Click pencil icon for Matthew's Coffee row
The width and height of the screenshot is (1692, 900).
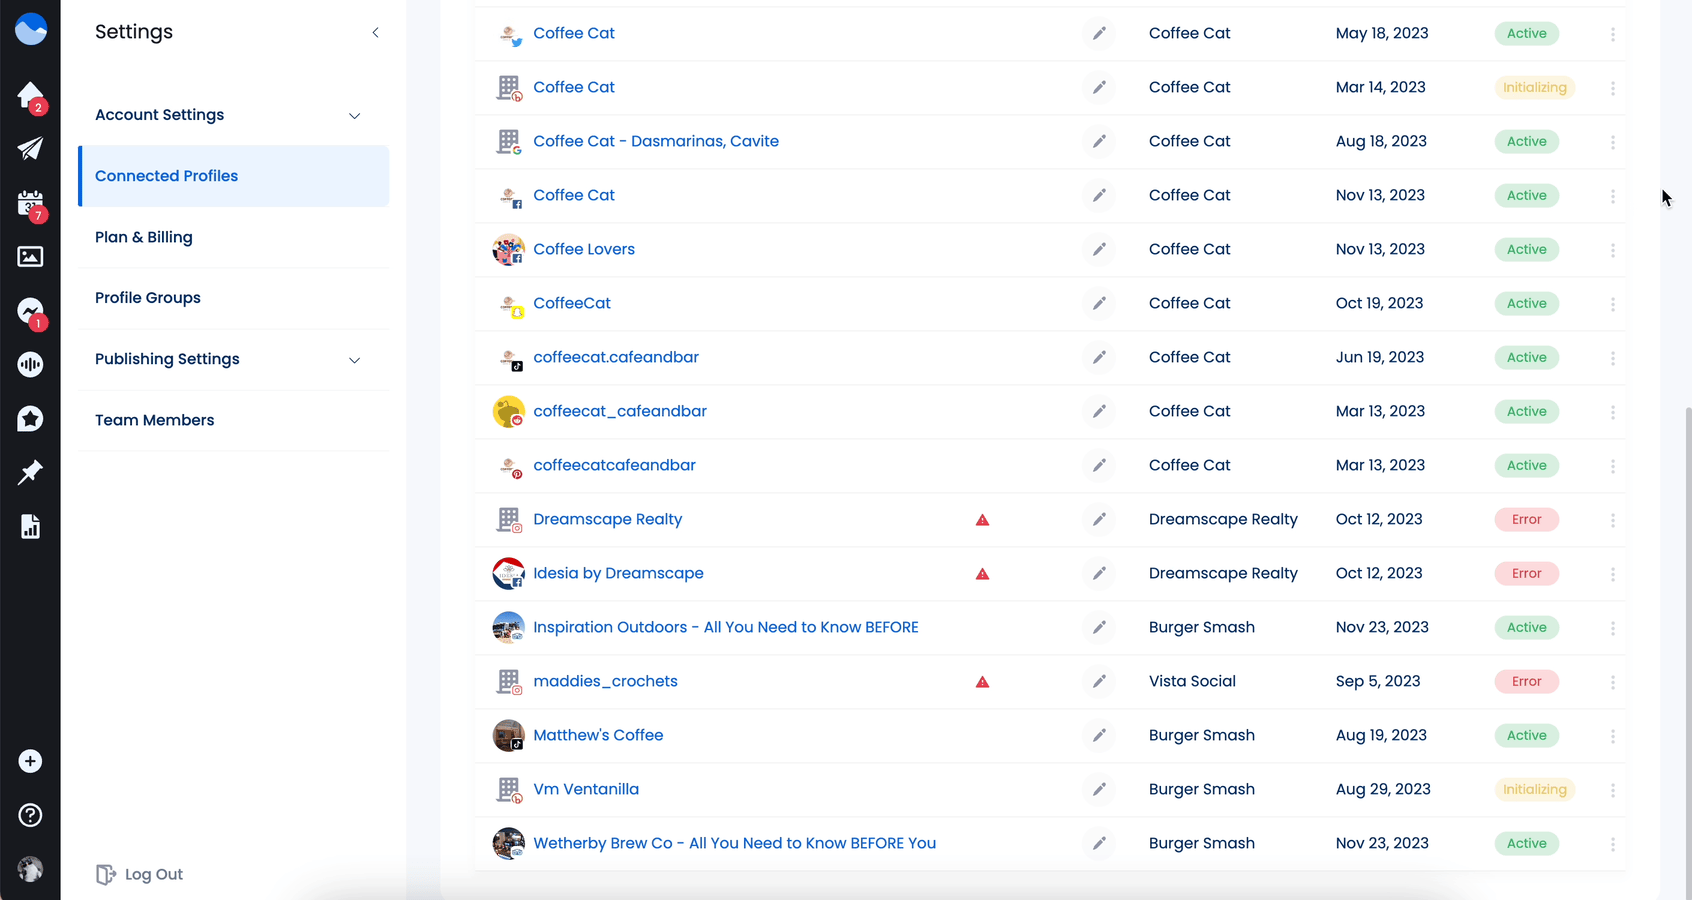(x=1099, y=735)
